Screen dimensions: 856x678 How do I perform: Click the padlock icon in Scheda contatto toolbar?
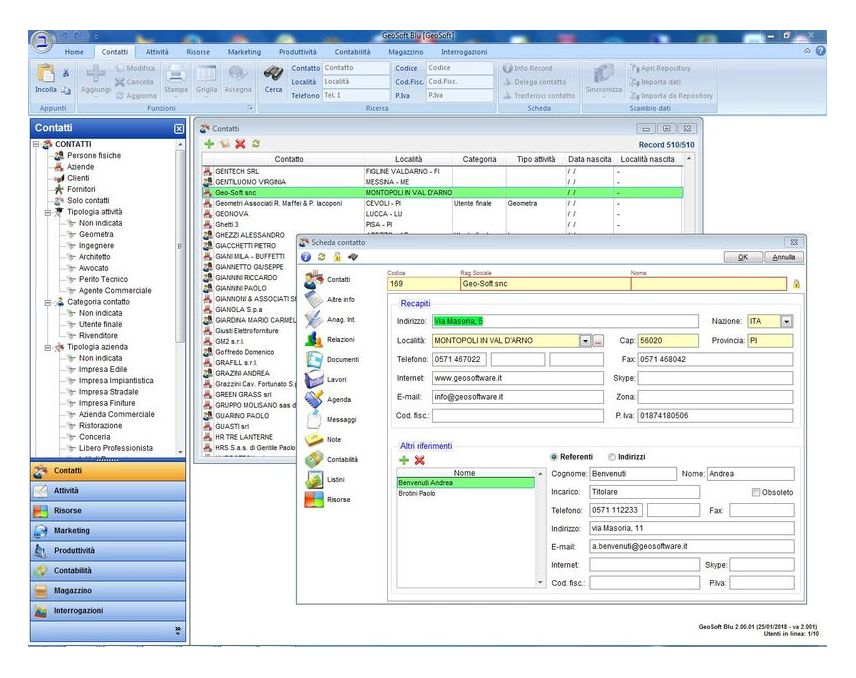point(337,257)
